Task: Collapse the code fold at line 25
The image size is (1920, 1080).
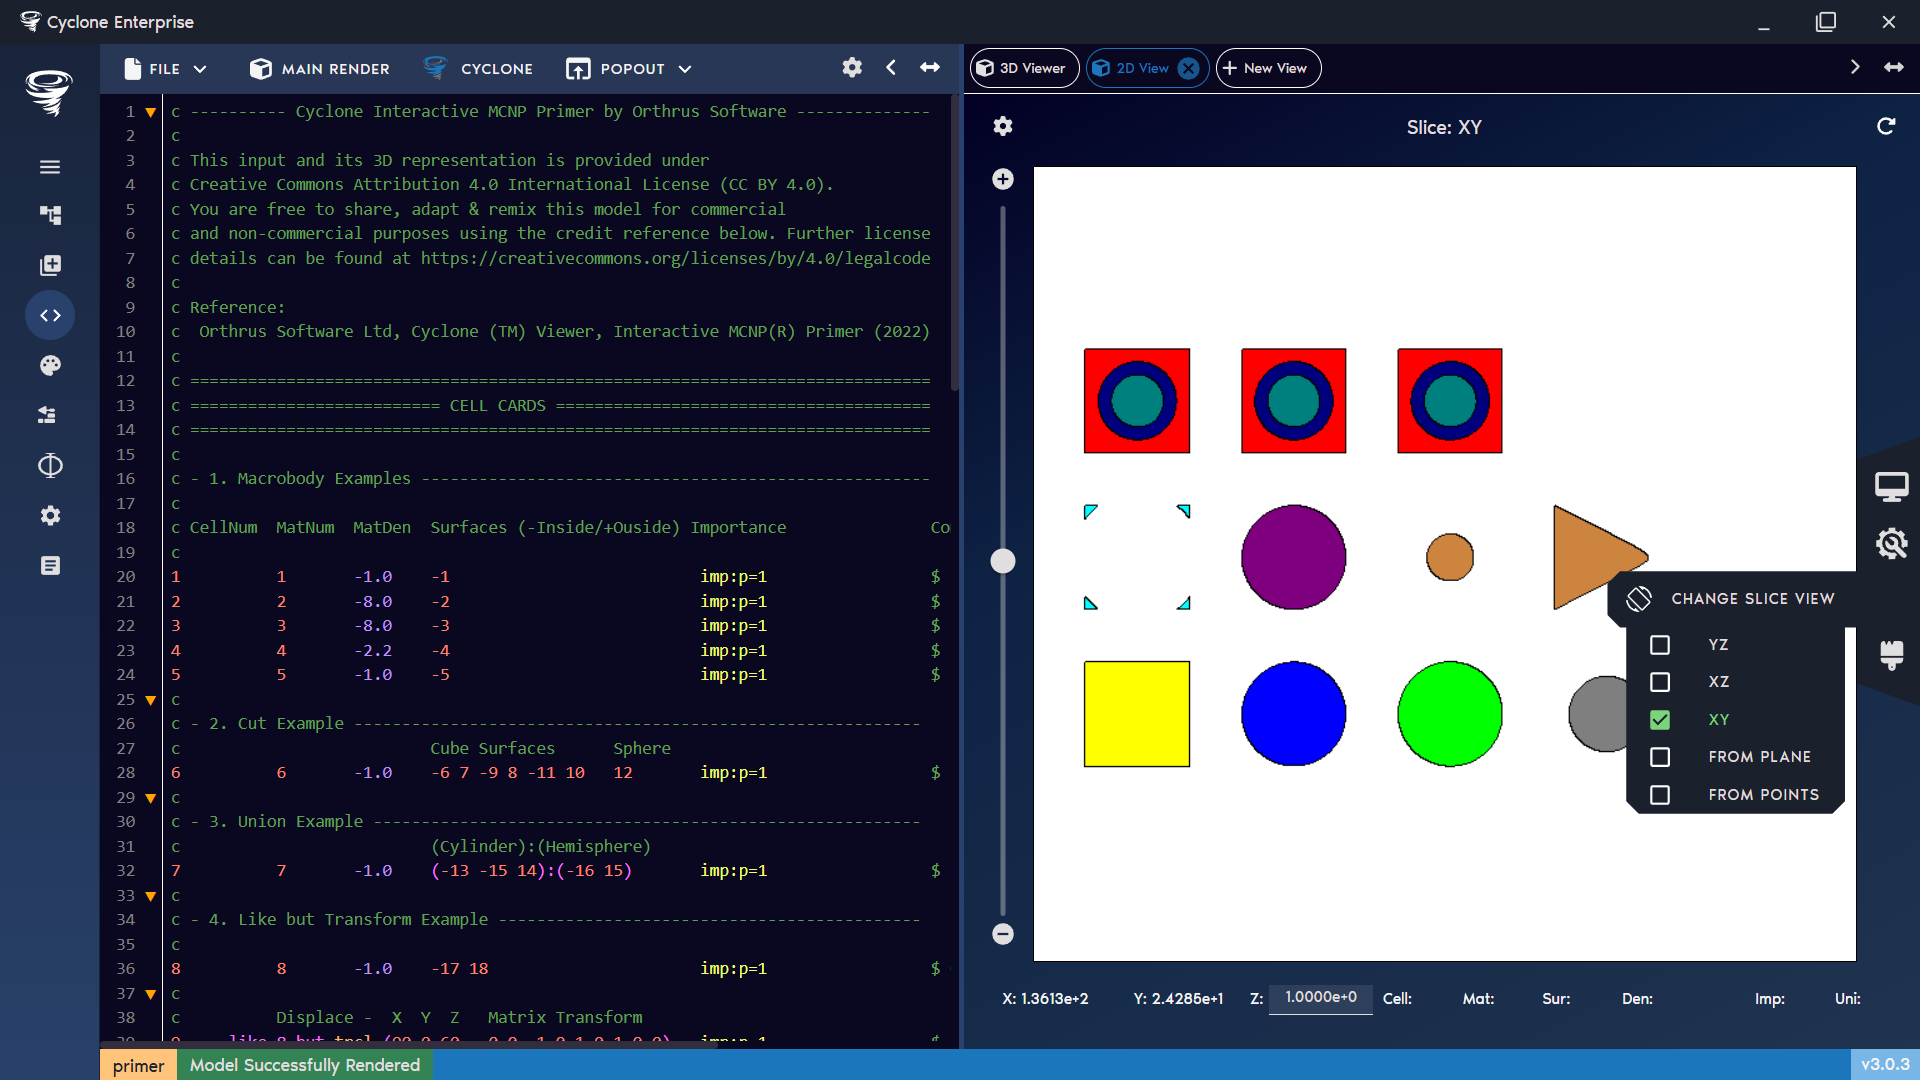Action: coord(150,700)
